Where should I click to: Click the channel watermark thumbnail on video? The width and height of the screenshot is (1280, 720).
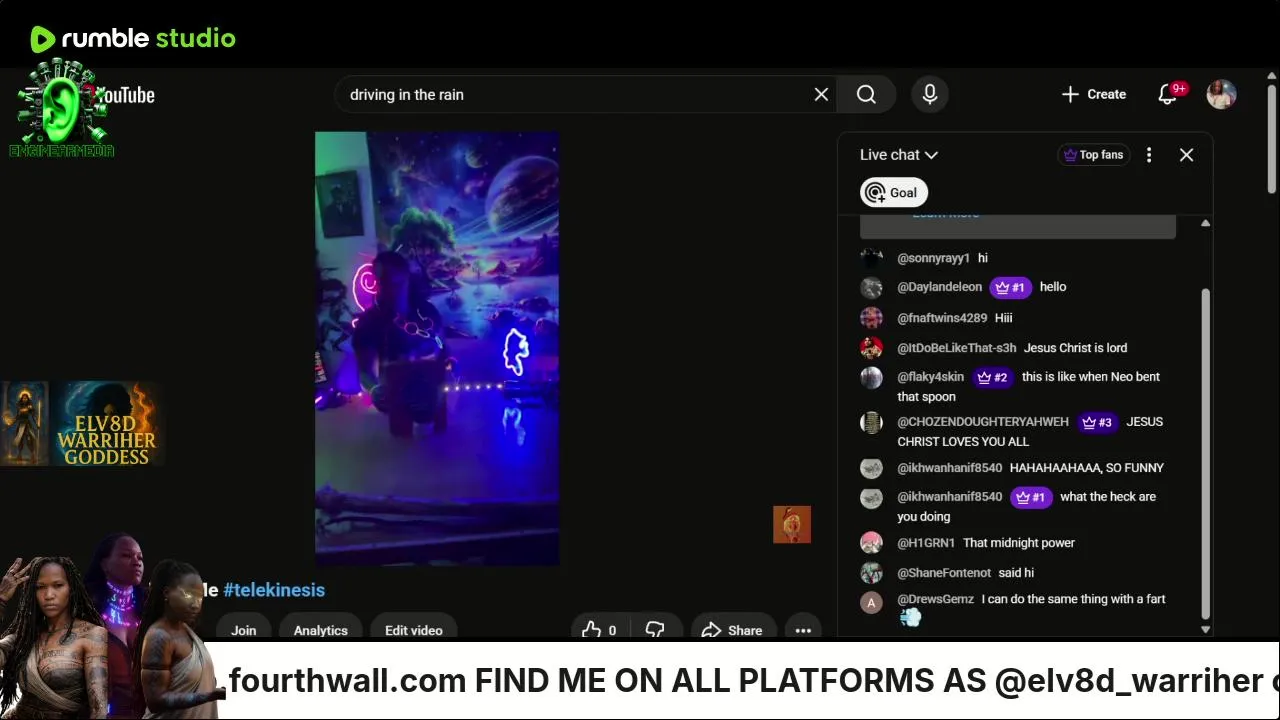tap(792, 525)
